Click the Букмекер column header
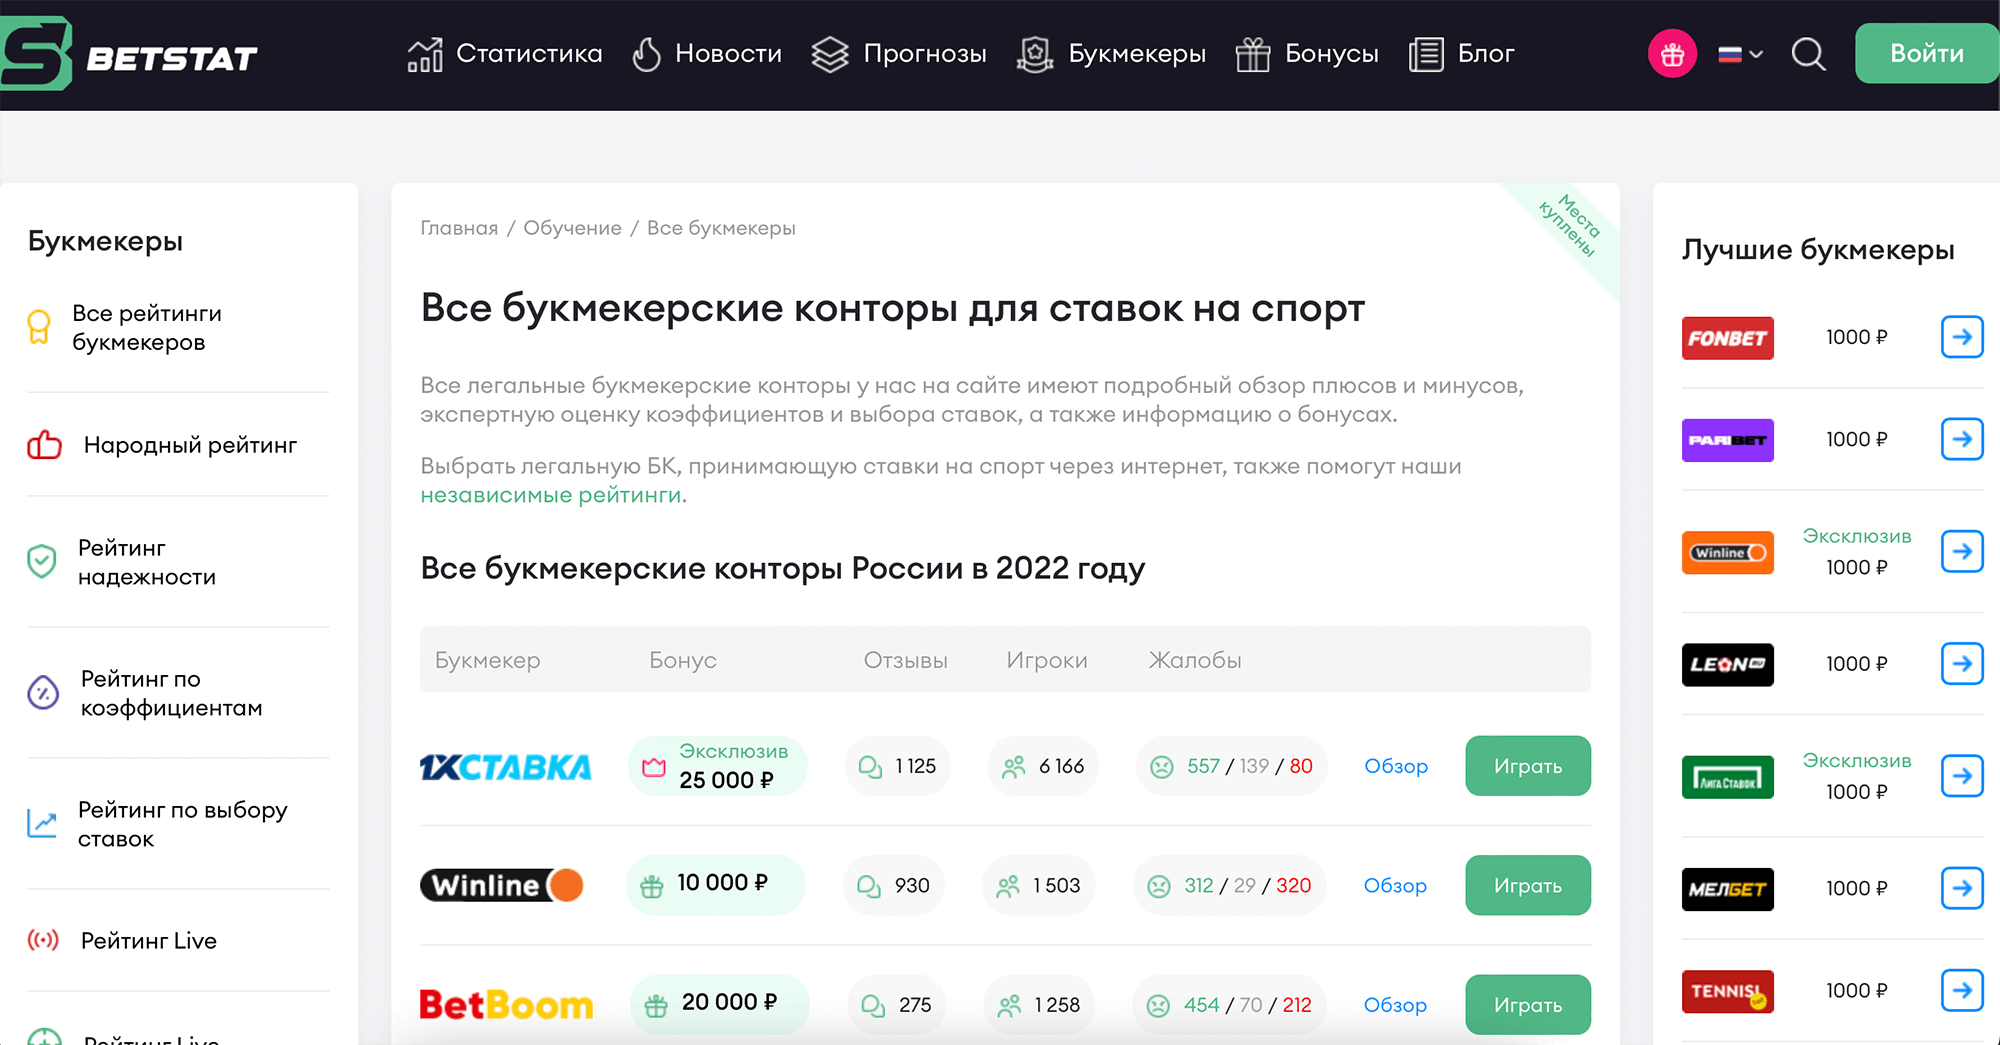 point(488,660)
